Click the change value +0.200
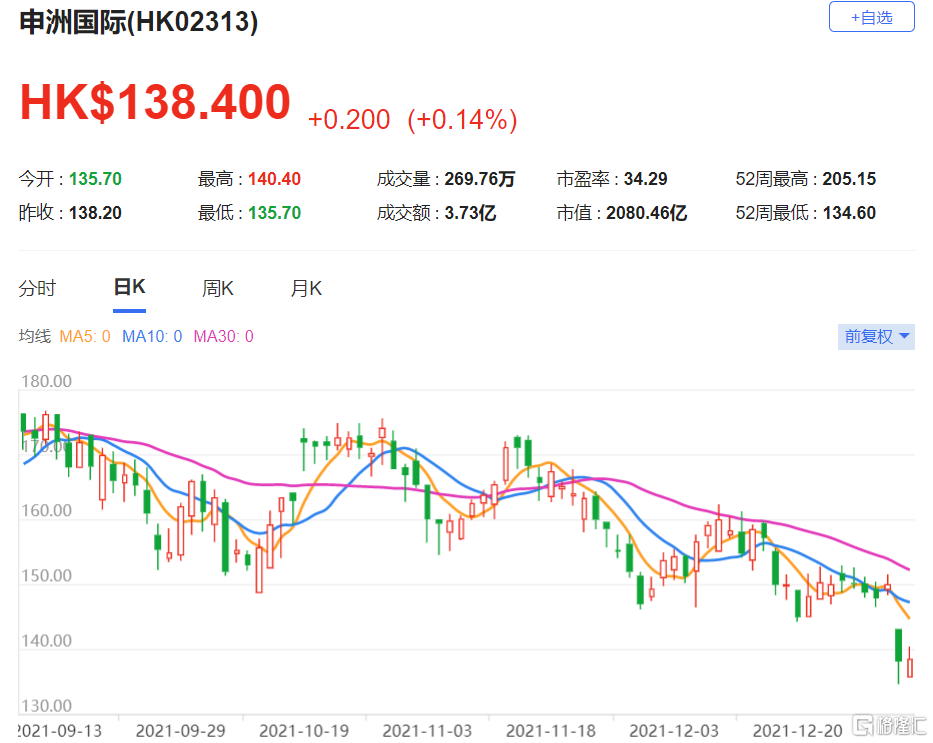This screenshot has height=743, width=933. tap(349, 120)
